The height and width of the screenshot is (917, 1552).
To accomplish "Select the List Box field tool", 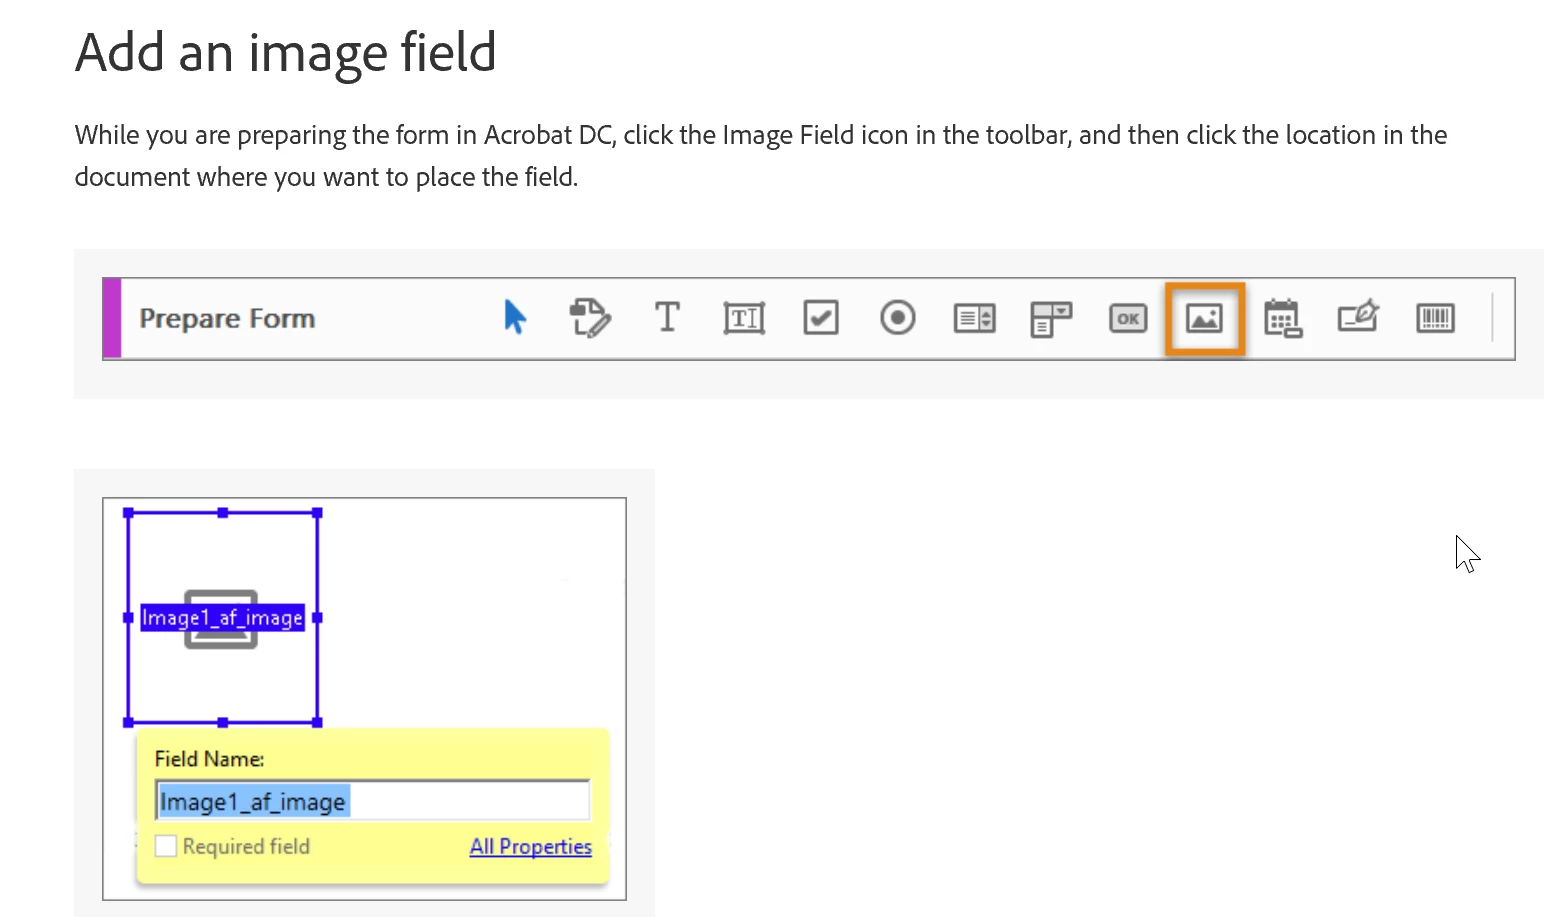I will coord(975,318).
